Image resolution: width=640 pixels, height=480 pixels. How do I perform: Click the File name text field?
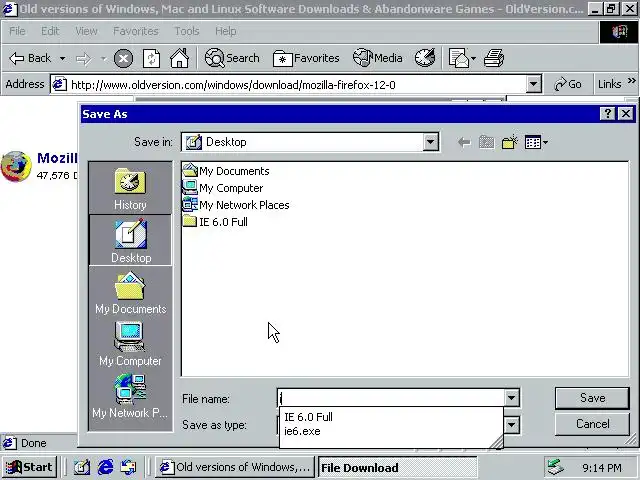coord(391,398)
